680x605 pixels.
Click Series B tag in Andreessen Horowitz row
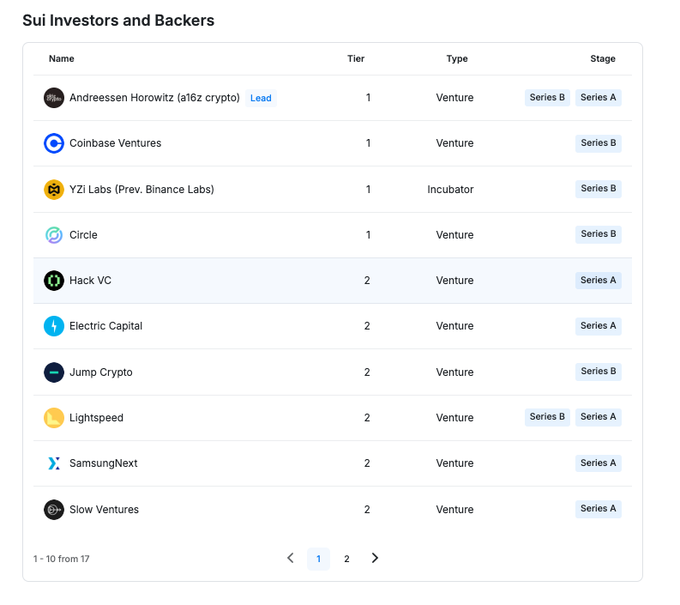pos(547,98)
